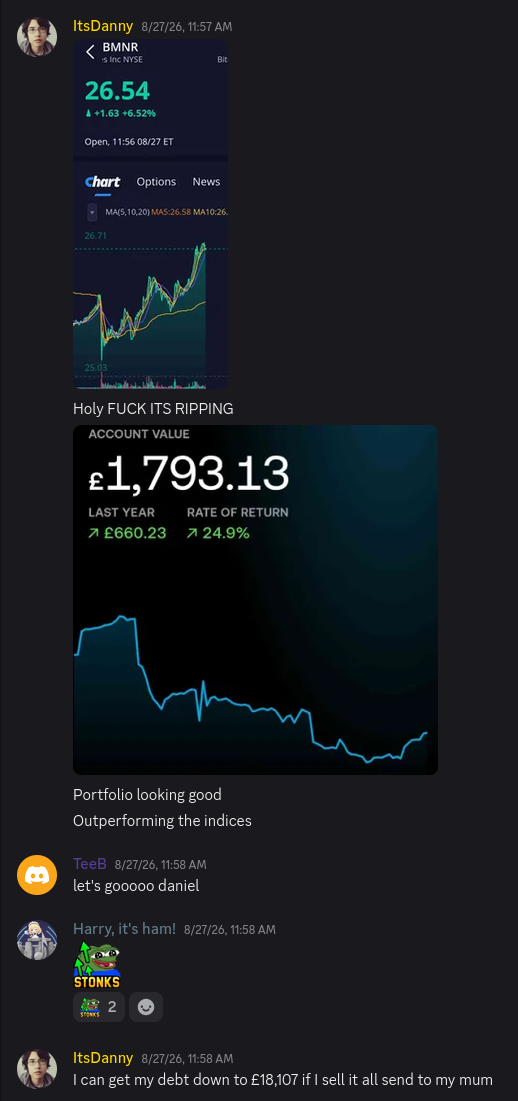The width and height of the screenshot is (518, 1101).
Task: Open the account value portfolio image
Action: 255,600
